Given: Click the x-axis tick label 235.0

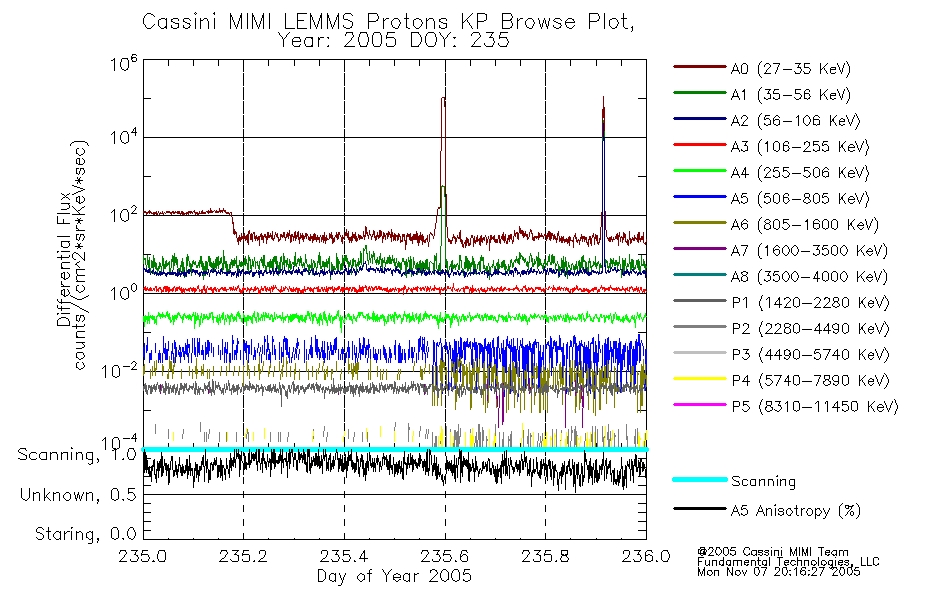Looking at the screenshot, I should pyautogui.click(x=142, y=556).
